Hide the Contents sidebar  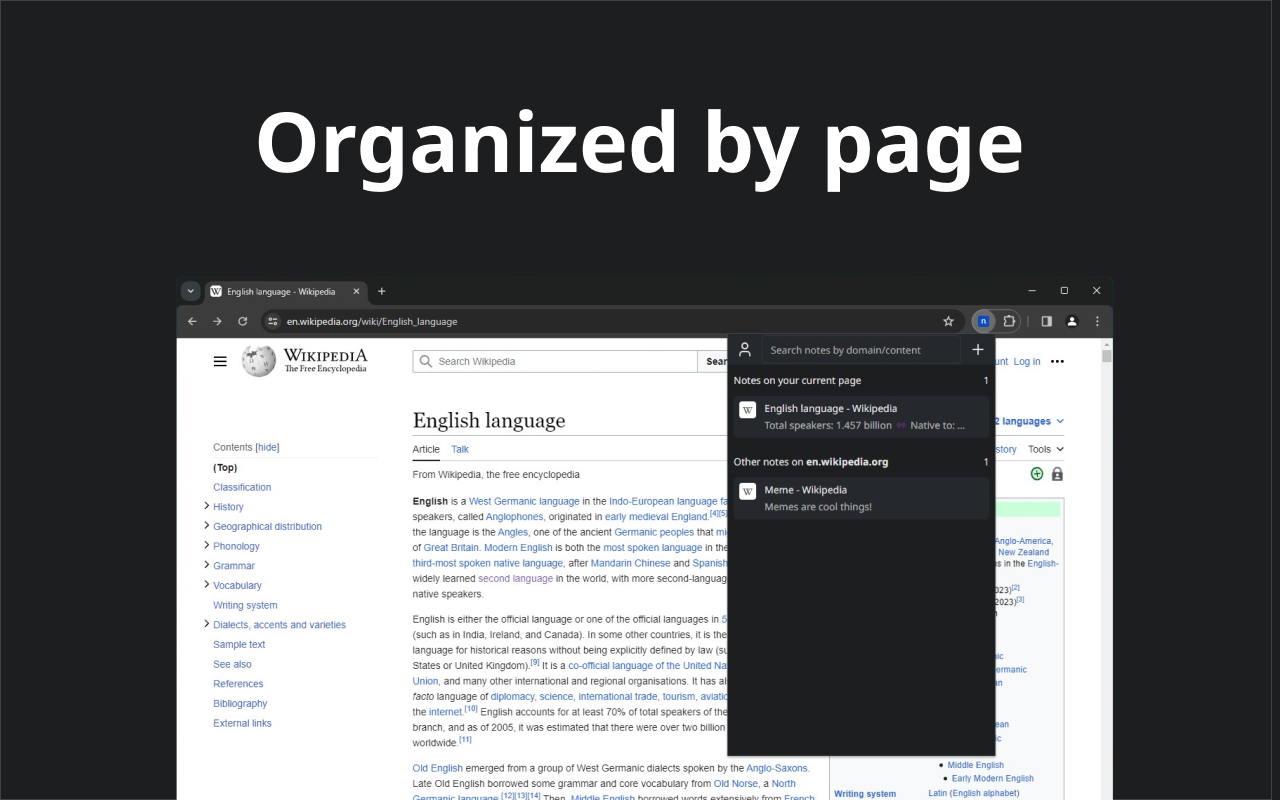coord(267,447)
